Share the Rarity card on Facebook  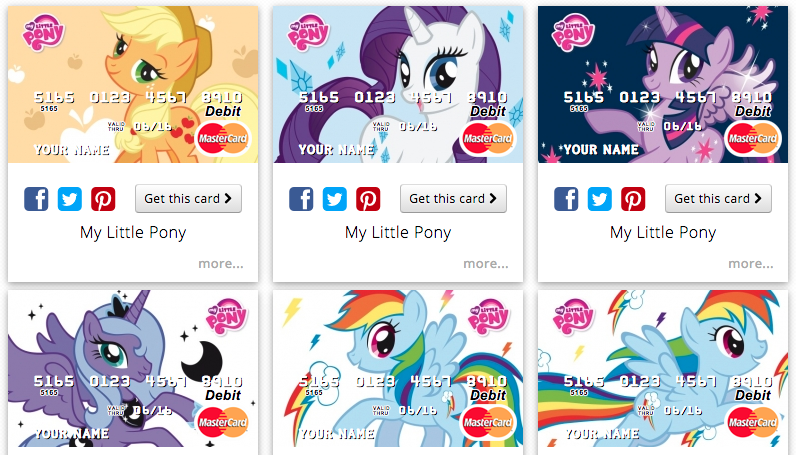pos(301,199)
